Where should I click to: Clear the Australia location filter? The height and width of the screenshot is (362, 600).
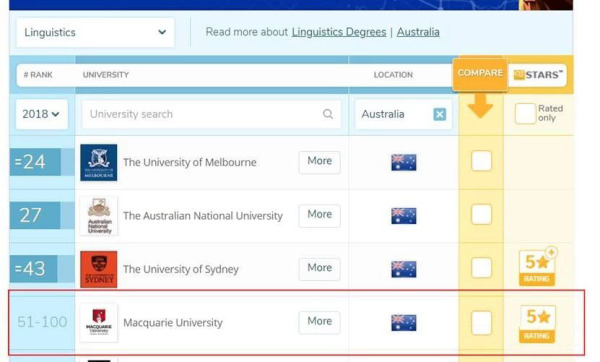439,114
